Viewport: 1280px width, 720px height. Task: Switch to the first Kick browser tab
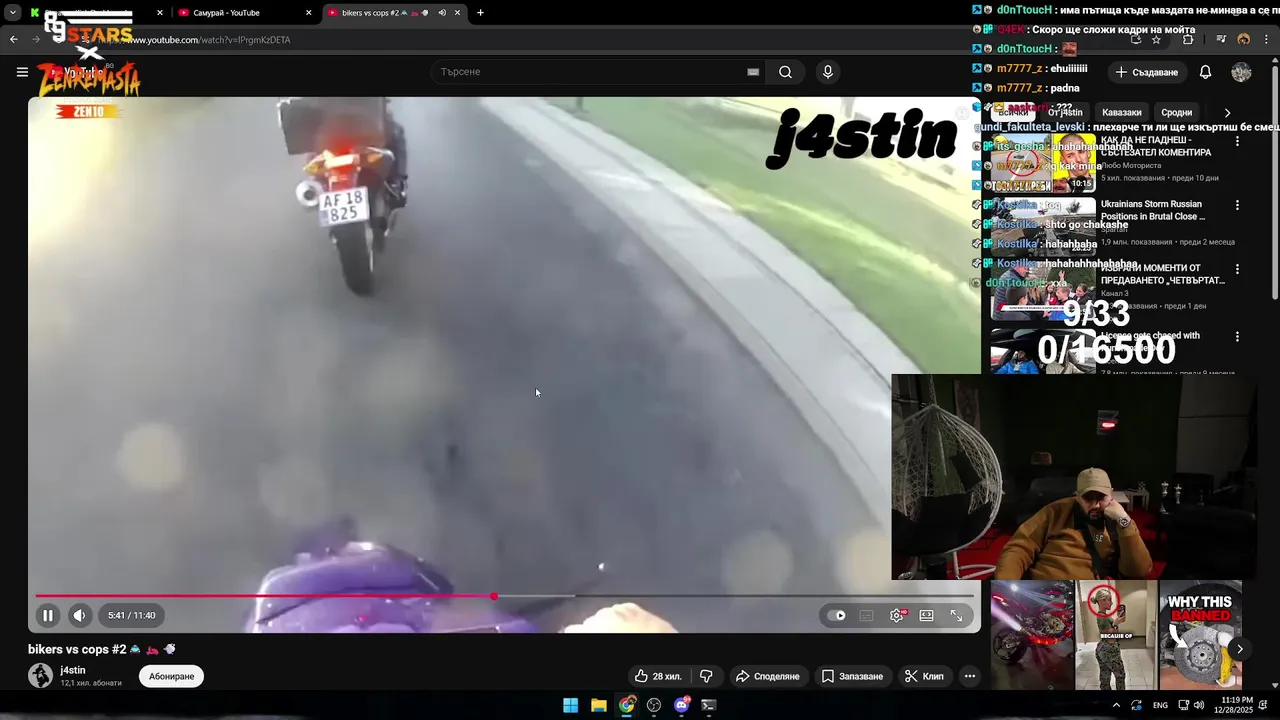(x=96, y=13)
